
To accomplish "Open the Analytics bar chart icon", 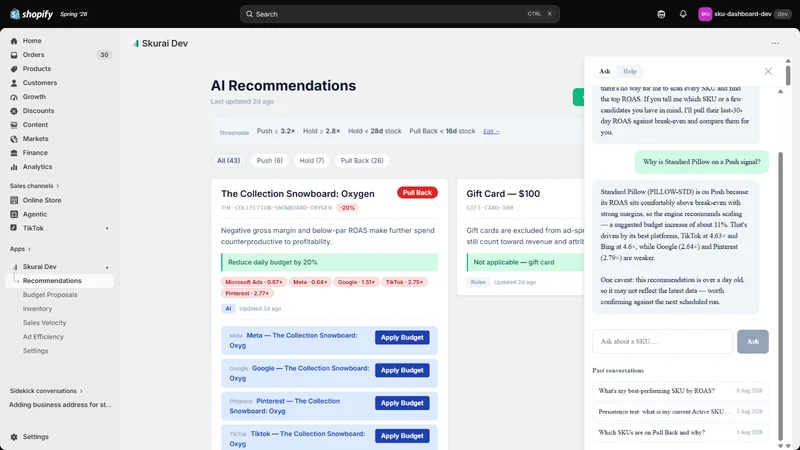I will (x=14, y=167).
